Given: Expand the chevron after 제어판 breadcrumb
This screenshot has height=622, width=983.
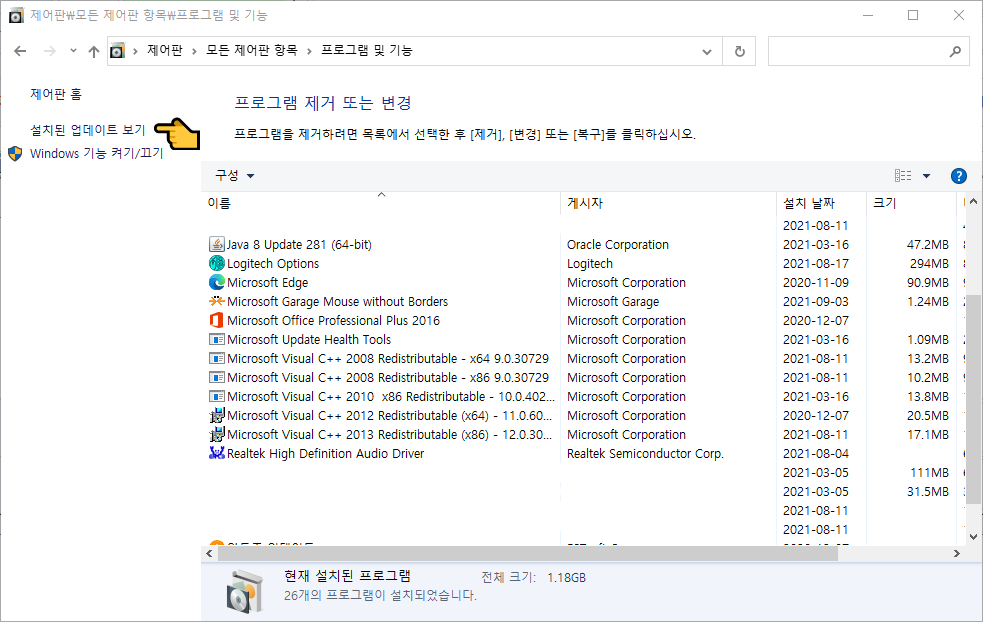Looking at the screenshot, I should point(194,51).
